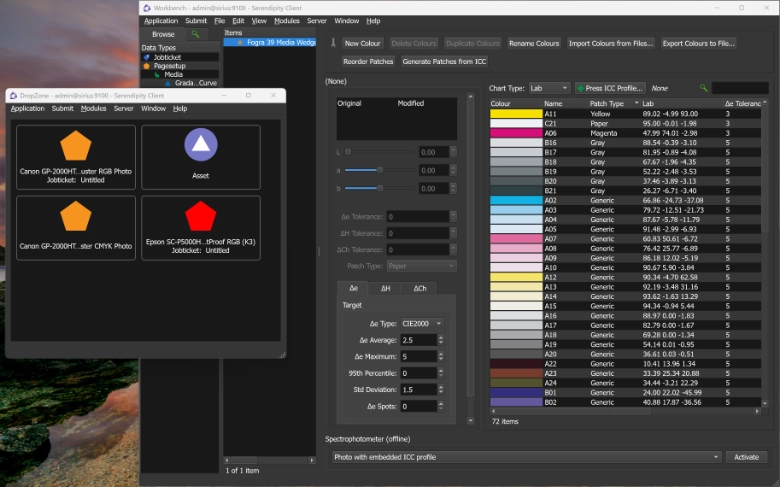780x487 pixels.
Task: Click the C21 Paper patch type cell
Action: click(x=599, y=123)
